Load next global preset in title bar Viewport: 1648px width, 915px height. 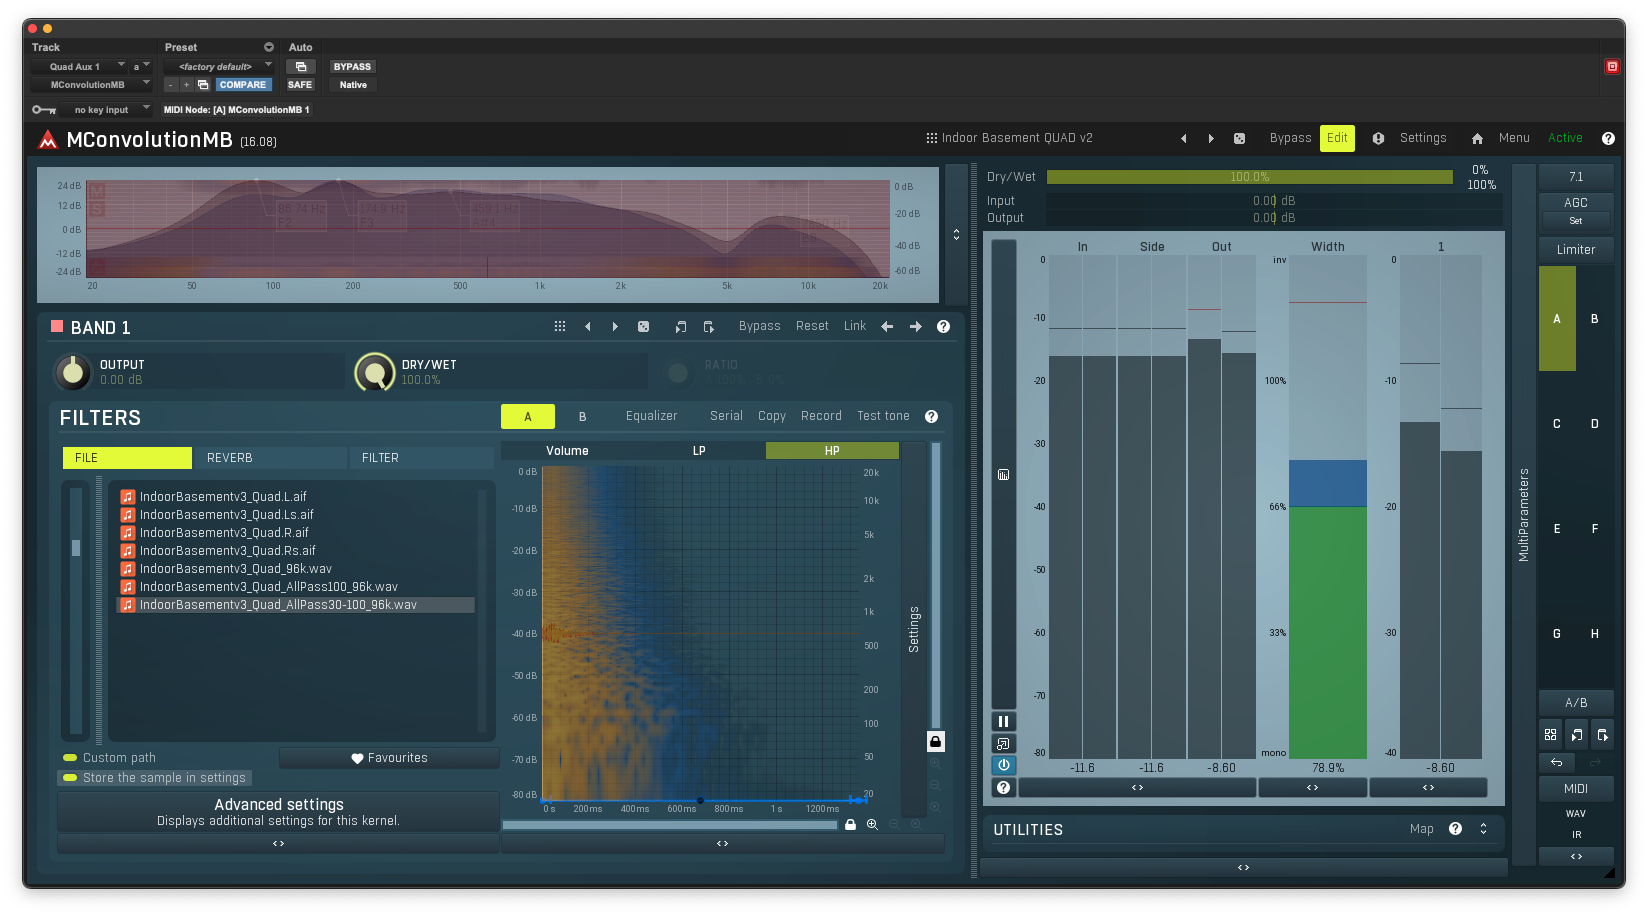point(1211,139)
